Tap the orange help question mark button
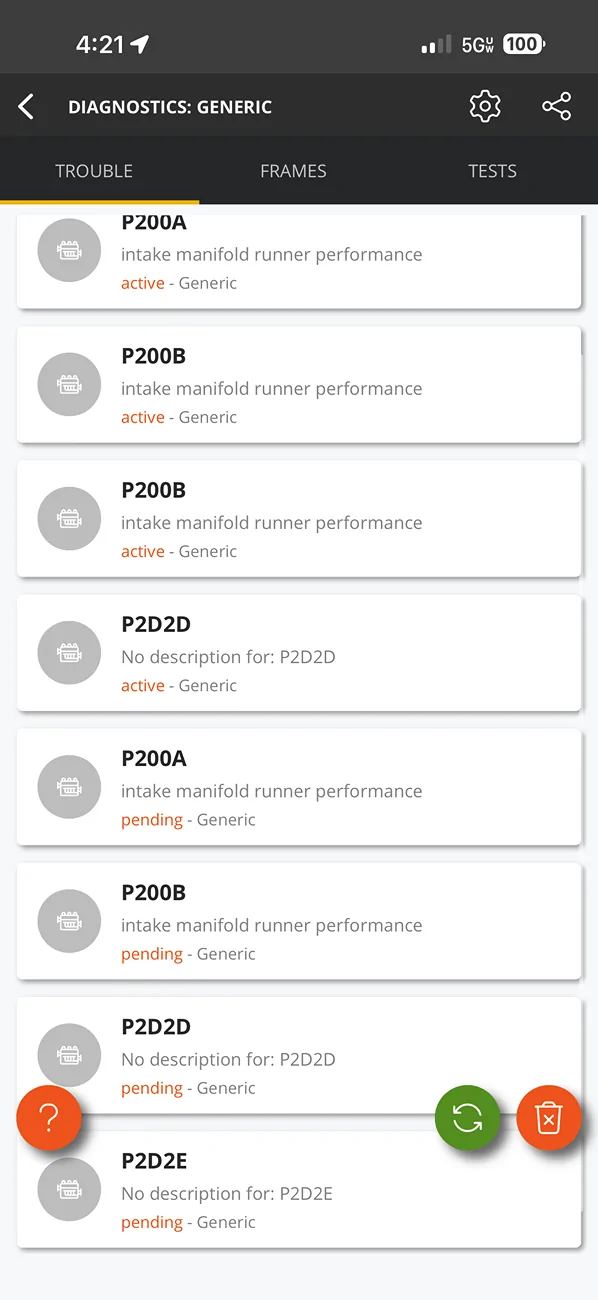 [x=48, y=1118]
